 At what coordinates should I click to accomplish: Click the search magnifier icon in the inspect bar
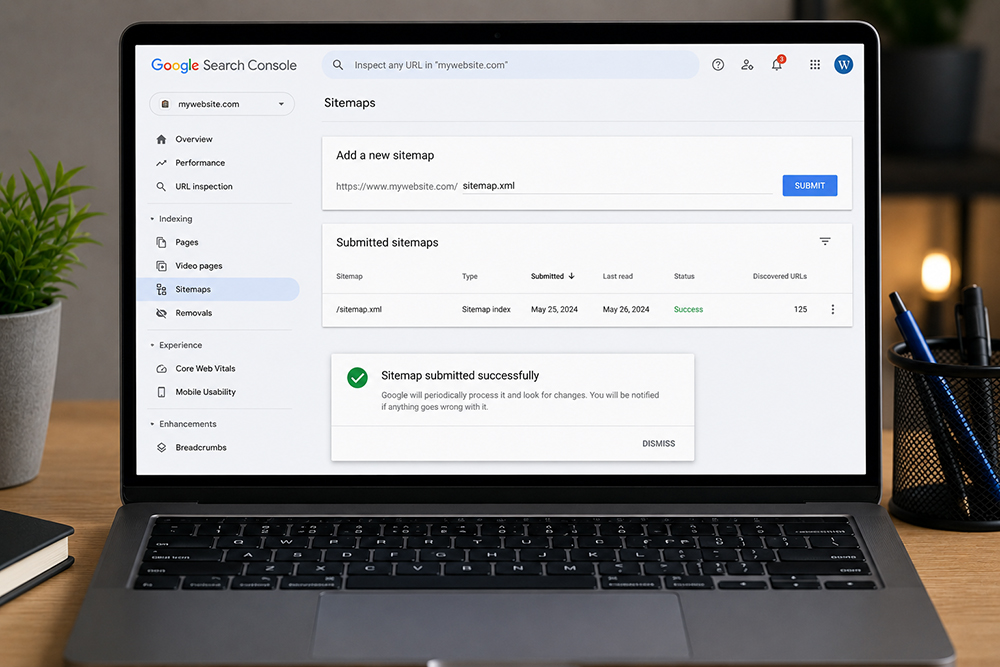coord(338,65)
